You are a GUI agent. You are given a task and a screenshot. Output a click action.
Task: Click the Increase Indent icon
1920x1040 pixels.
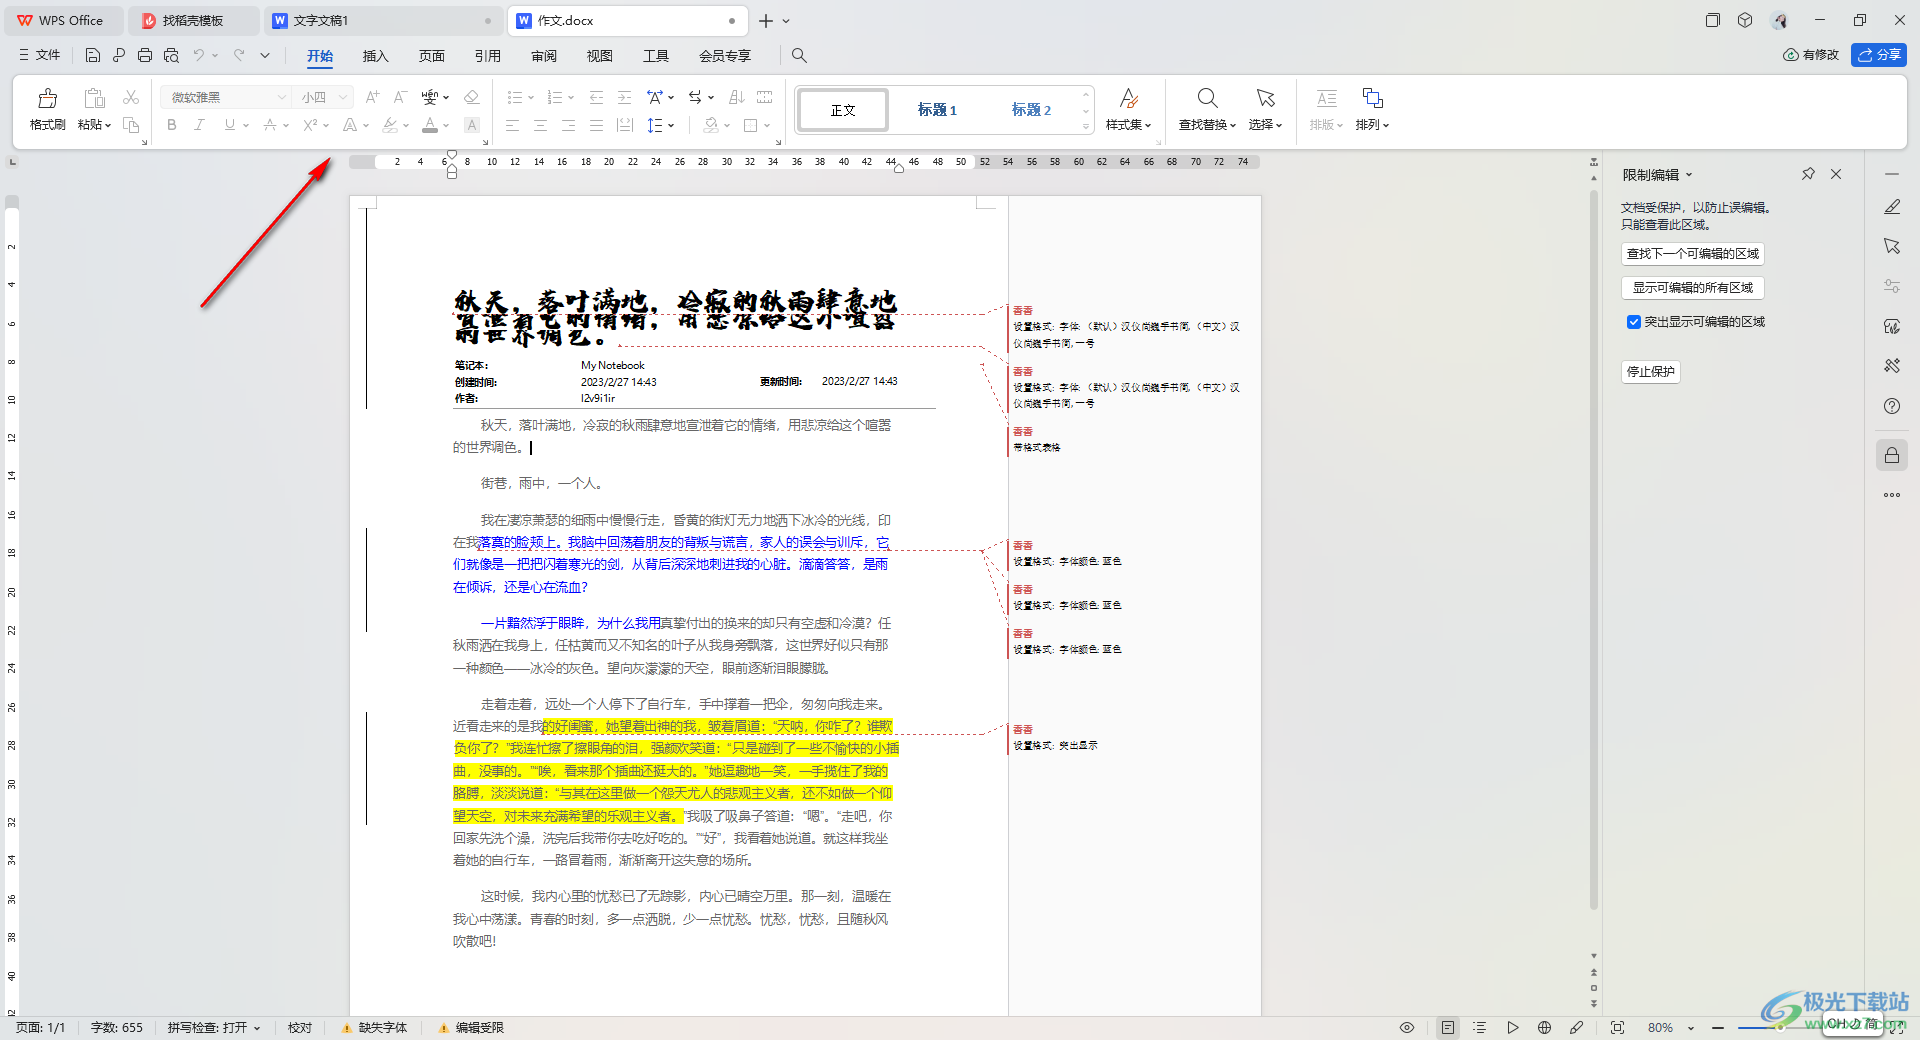click(x=624, y=97)
